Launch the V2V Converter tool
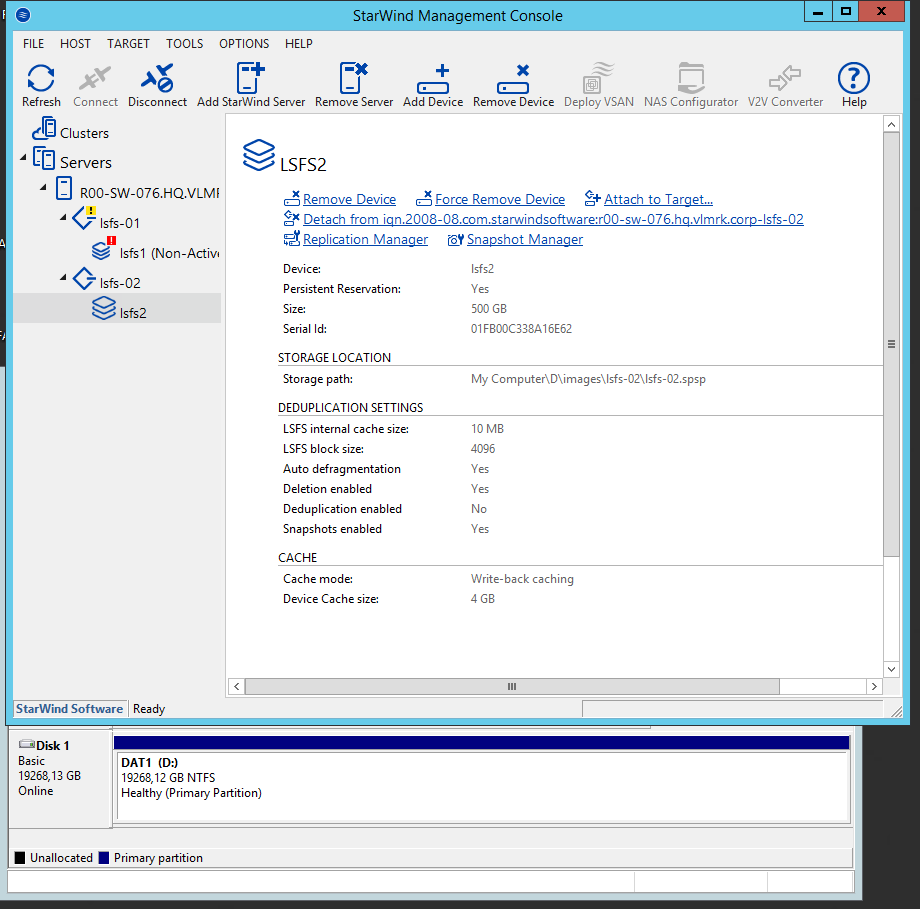Screen dimensions: 920x909 [785, 77]
